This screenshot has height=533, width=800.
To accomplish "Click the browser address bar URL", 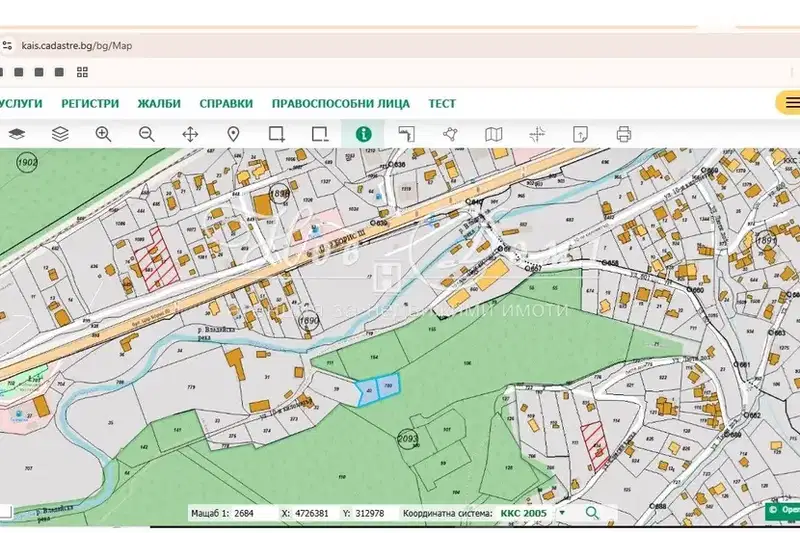I will coord(77,45).
